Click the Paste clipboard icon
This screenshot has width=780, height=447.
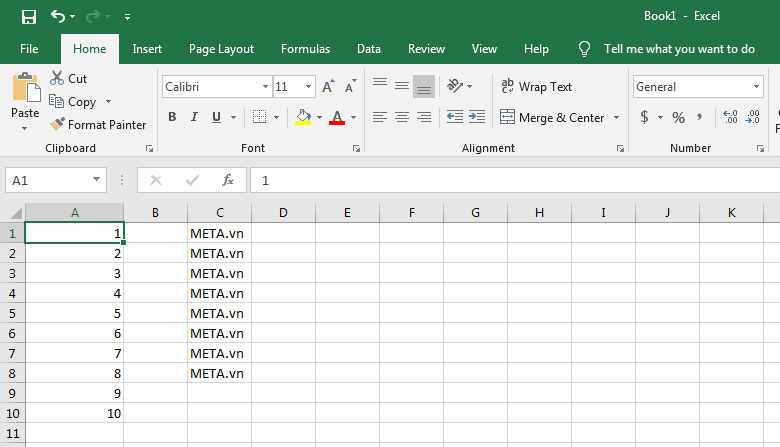pos(25,87)
